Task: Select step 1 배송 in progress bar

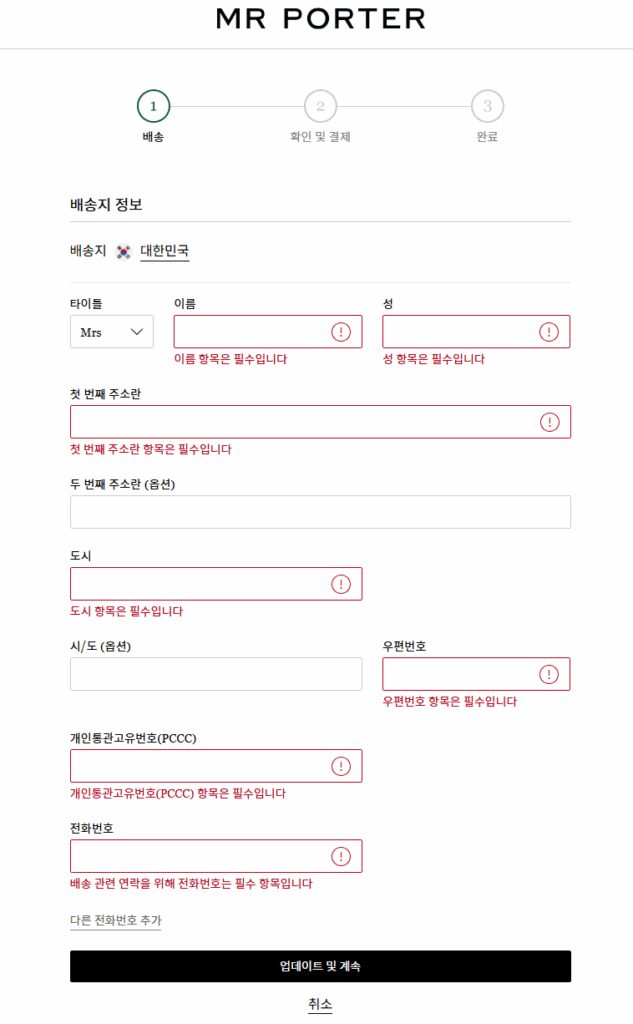Action: tap(153, 106)
